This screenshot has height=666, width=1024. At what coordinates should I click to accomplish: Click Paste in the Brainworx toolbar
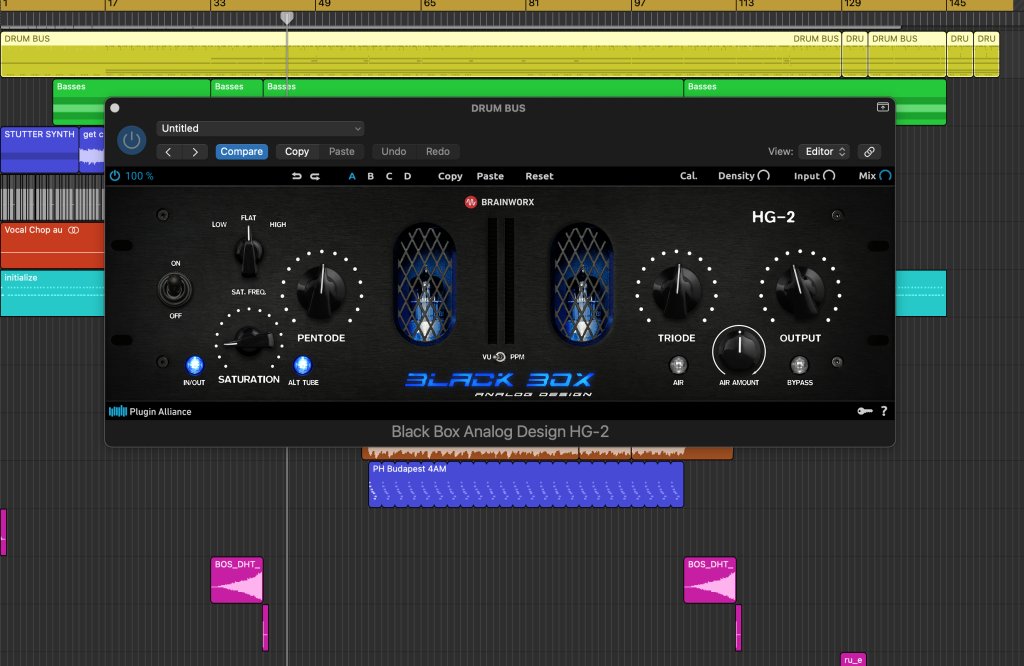click(490, 176)
